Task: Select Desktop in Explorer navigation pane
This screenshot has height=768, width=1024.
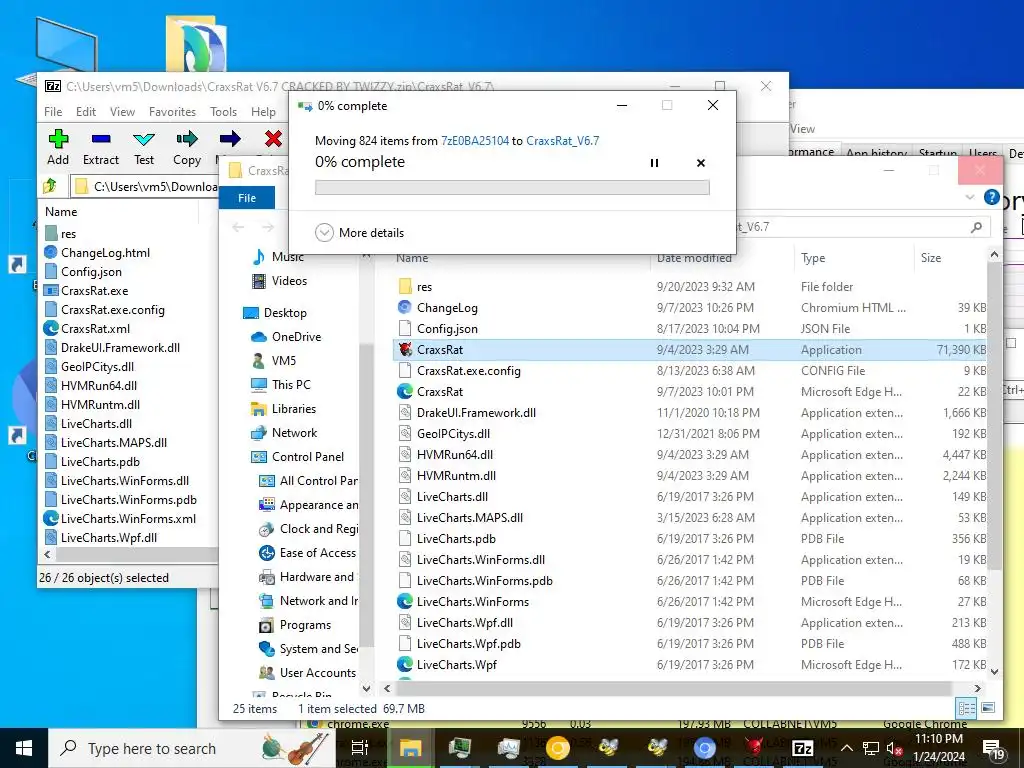Action: coord(274,313)
